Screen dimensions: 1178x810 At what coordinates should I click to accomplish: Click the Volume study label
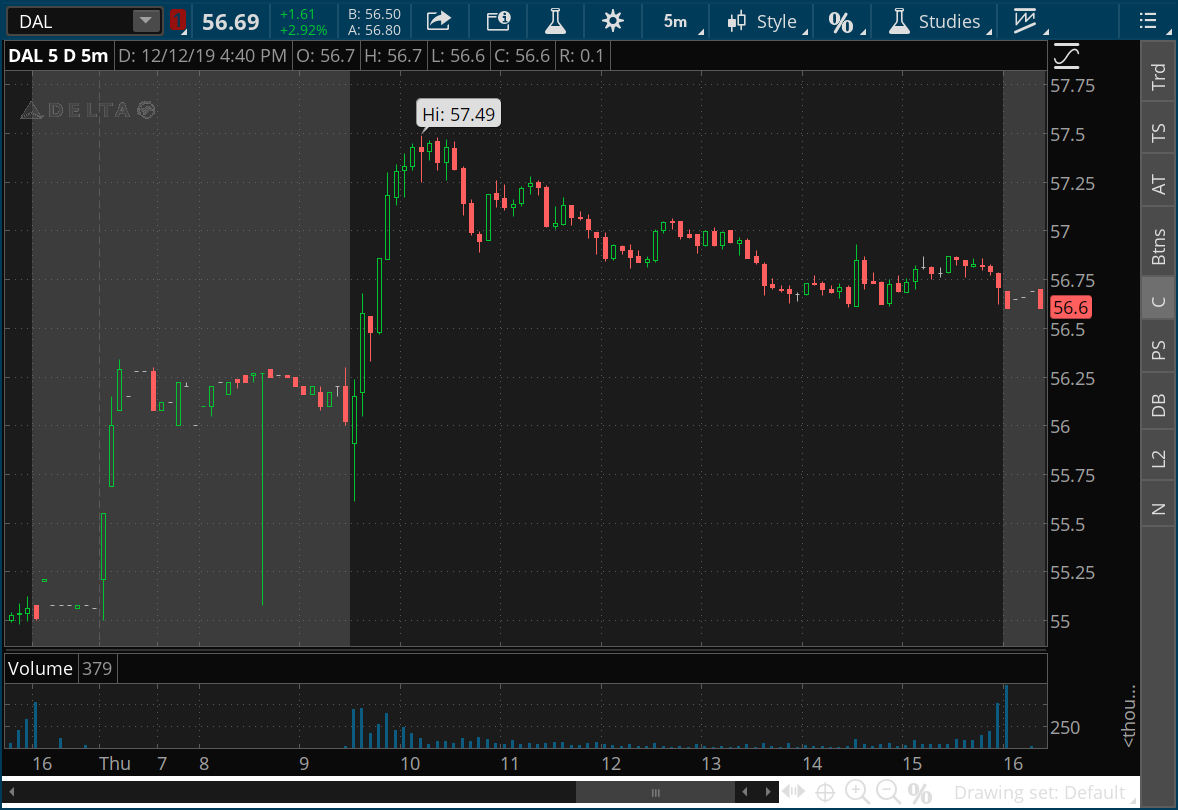[41, 668]
